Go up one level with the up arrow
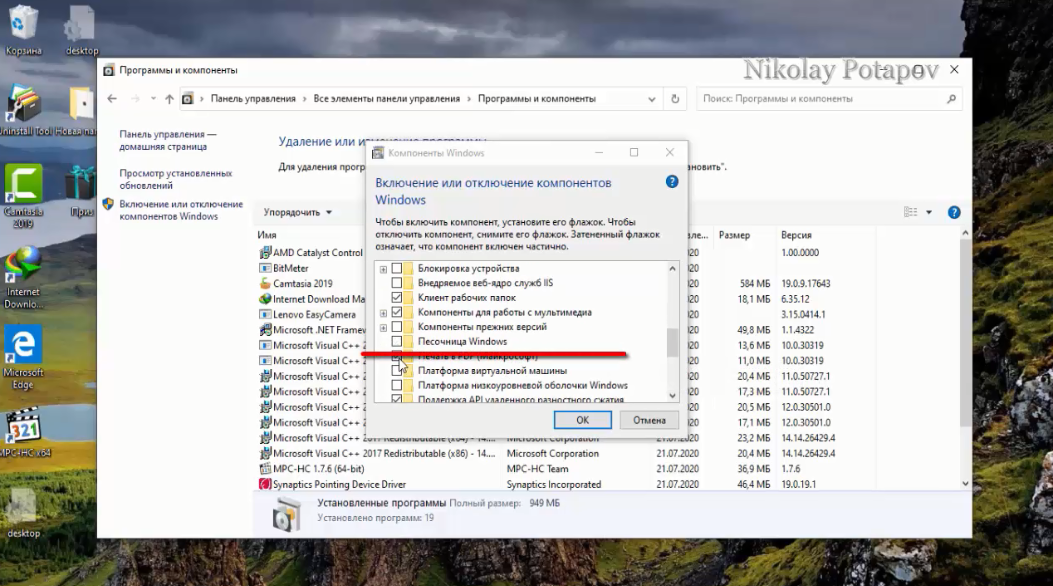 pyautogui.click(x=169, y=99)
